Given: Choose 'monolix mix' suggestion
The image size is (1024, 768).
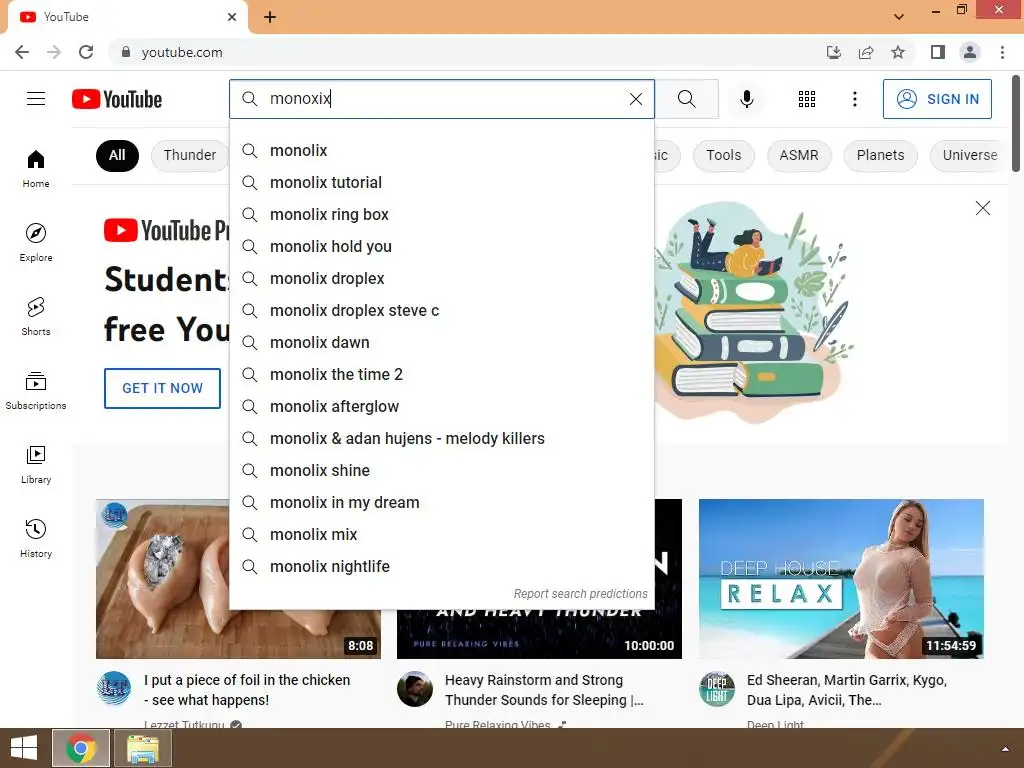Looking at the screenshot, I should tap(441, 534).
